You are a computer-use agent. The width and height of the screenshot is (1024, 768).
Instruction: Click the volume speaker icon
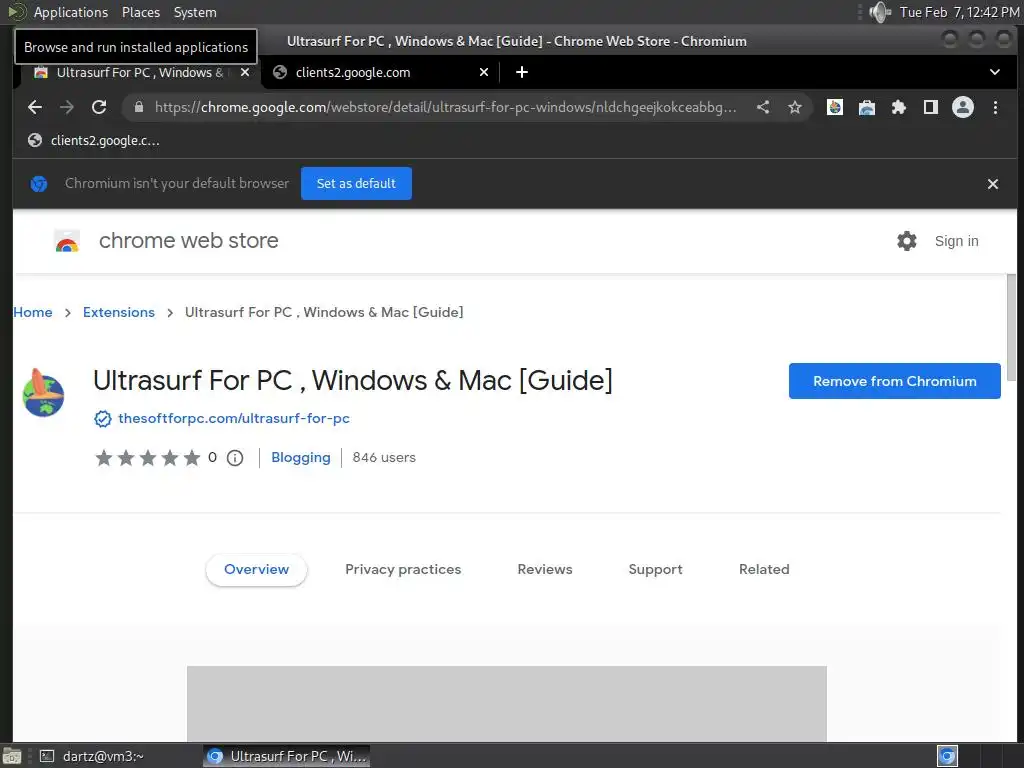(x=880, y=12)
